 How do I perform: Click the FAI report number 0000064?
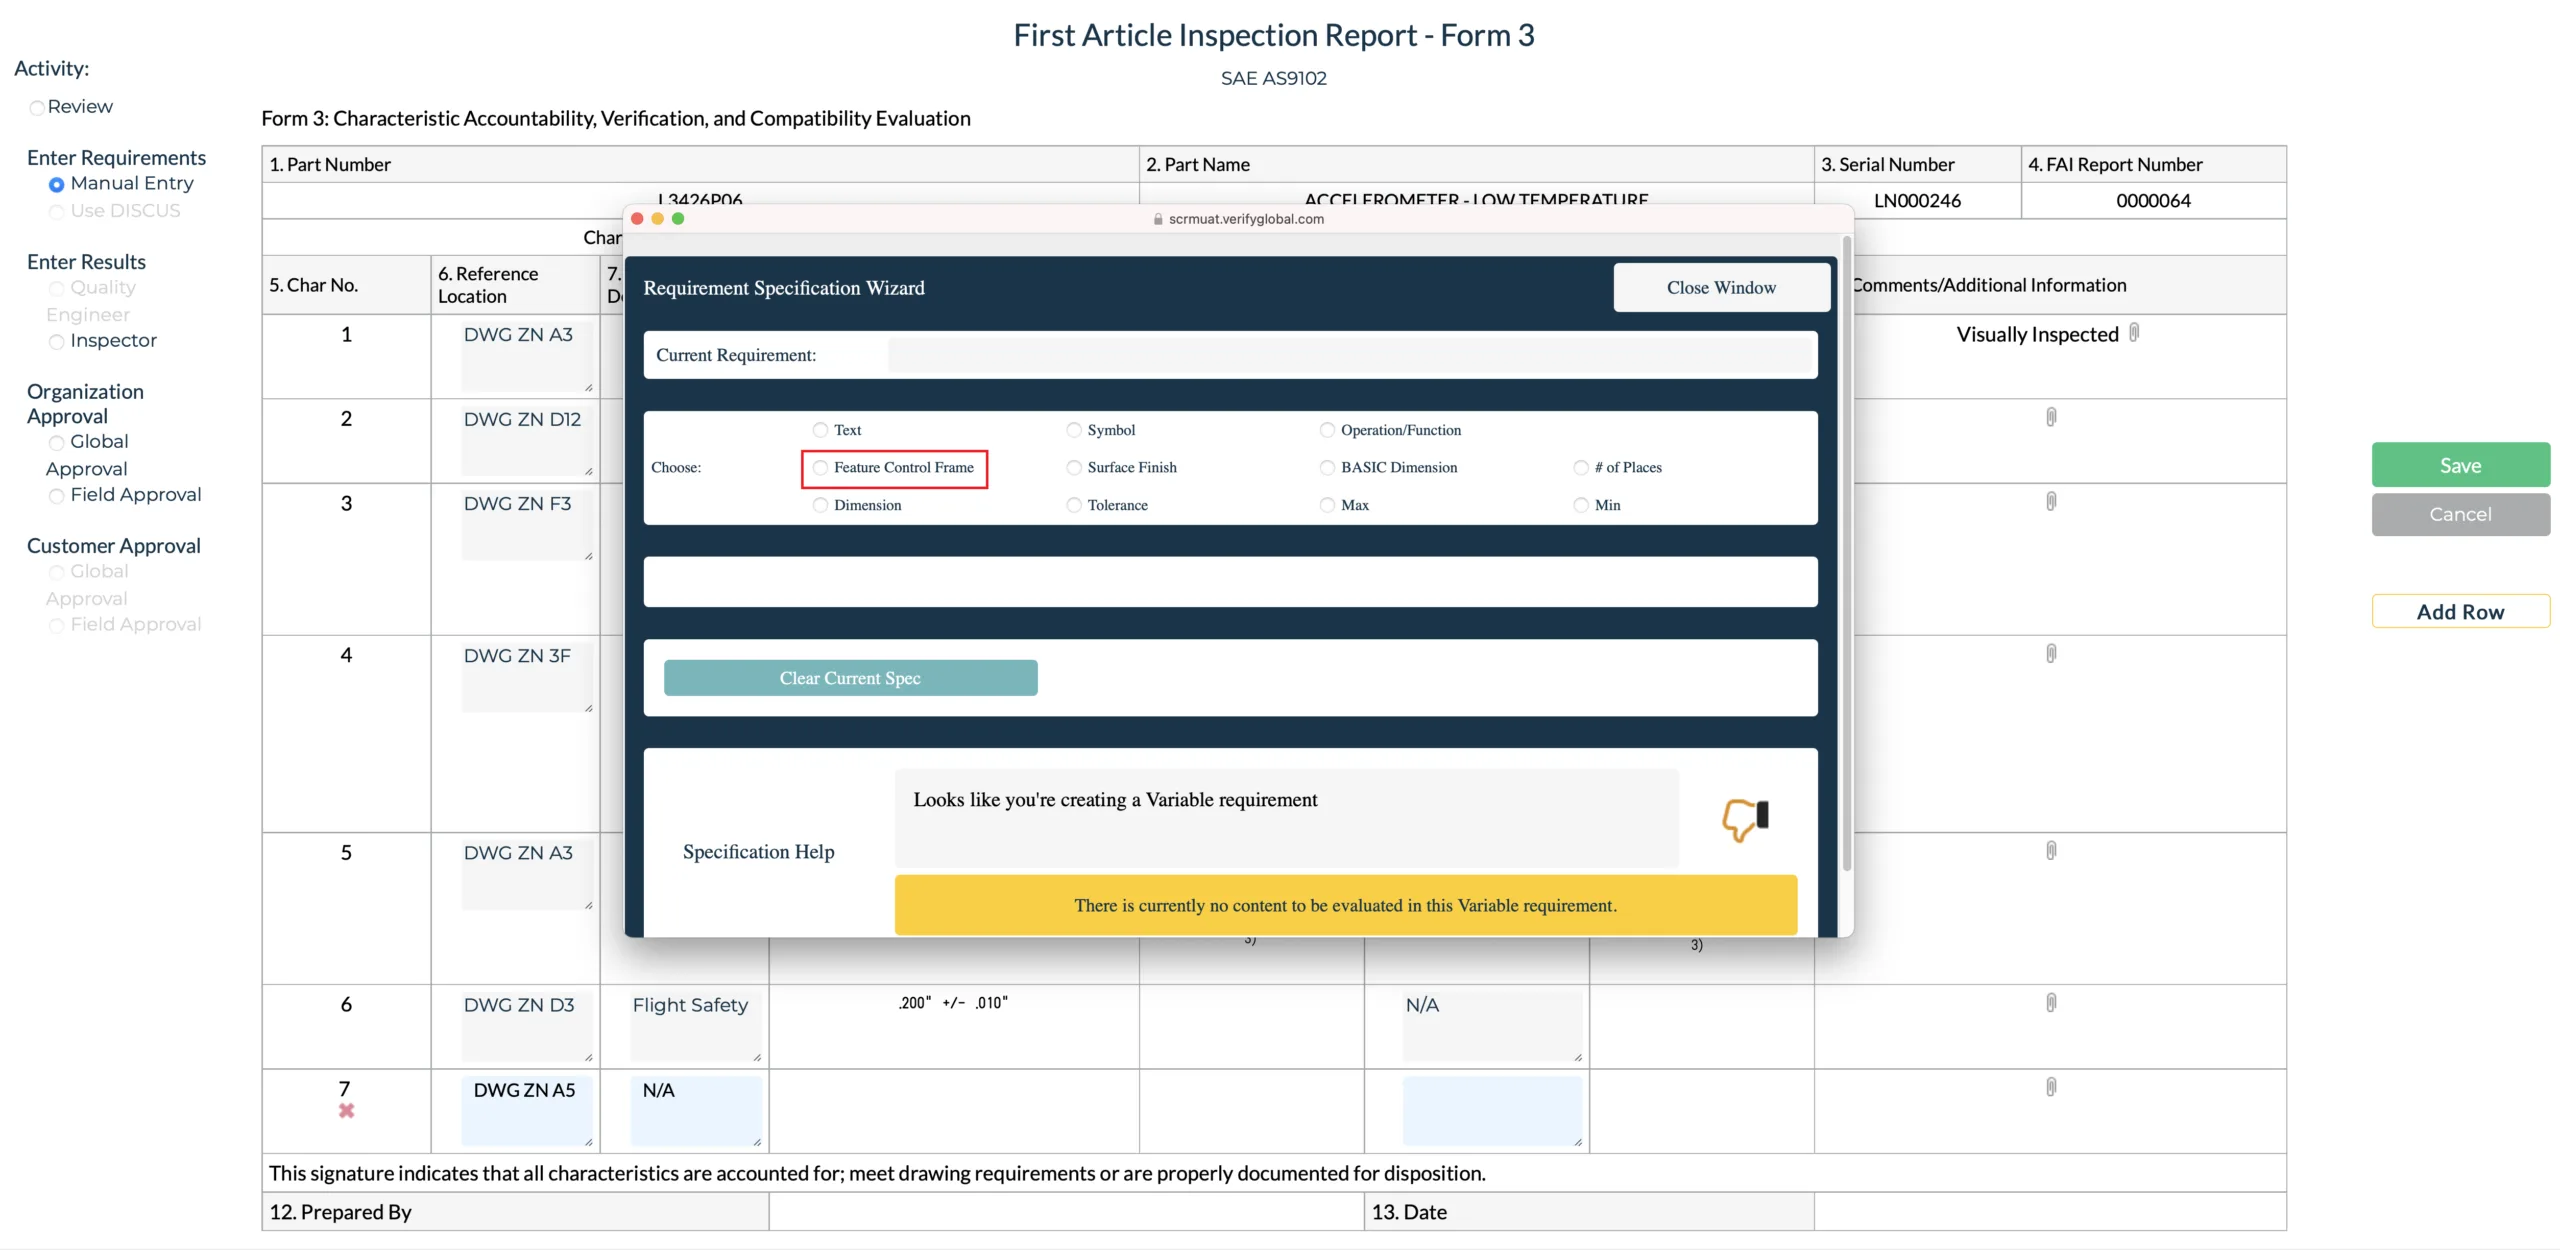[x=2153, y=201]
